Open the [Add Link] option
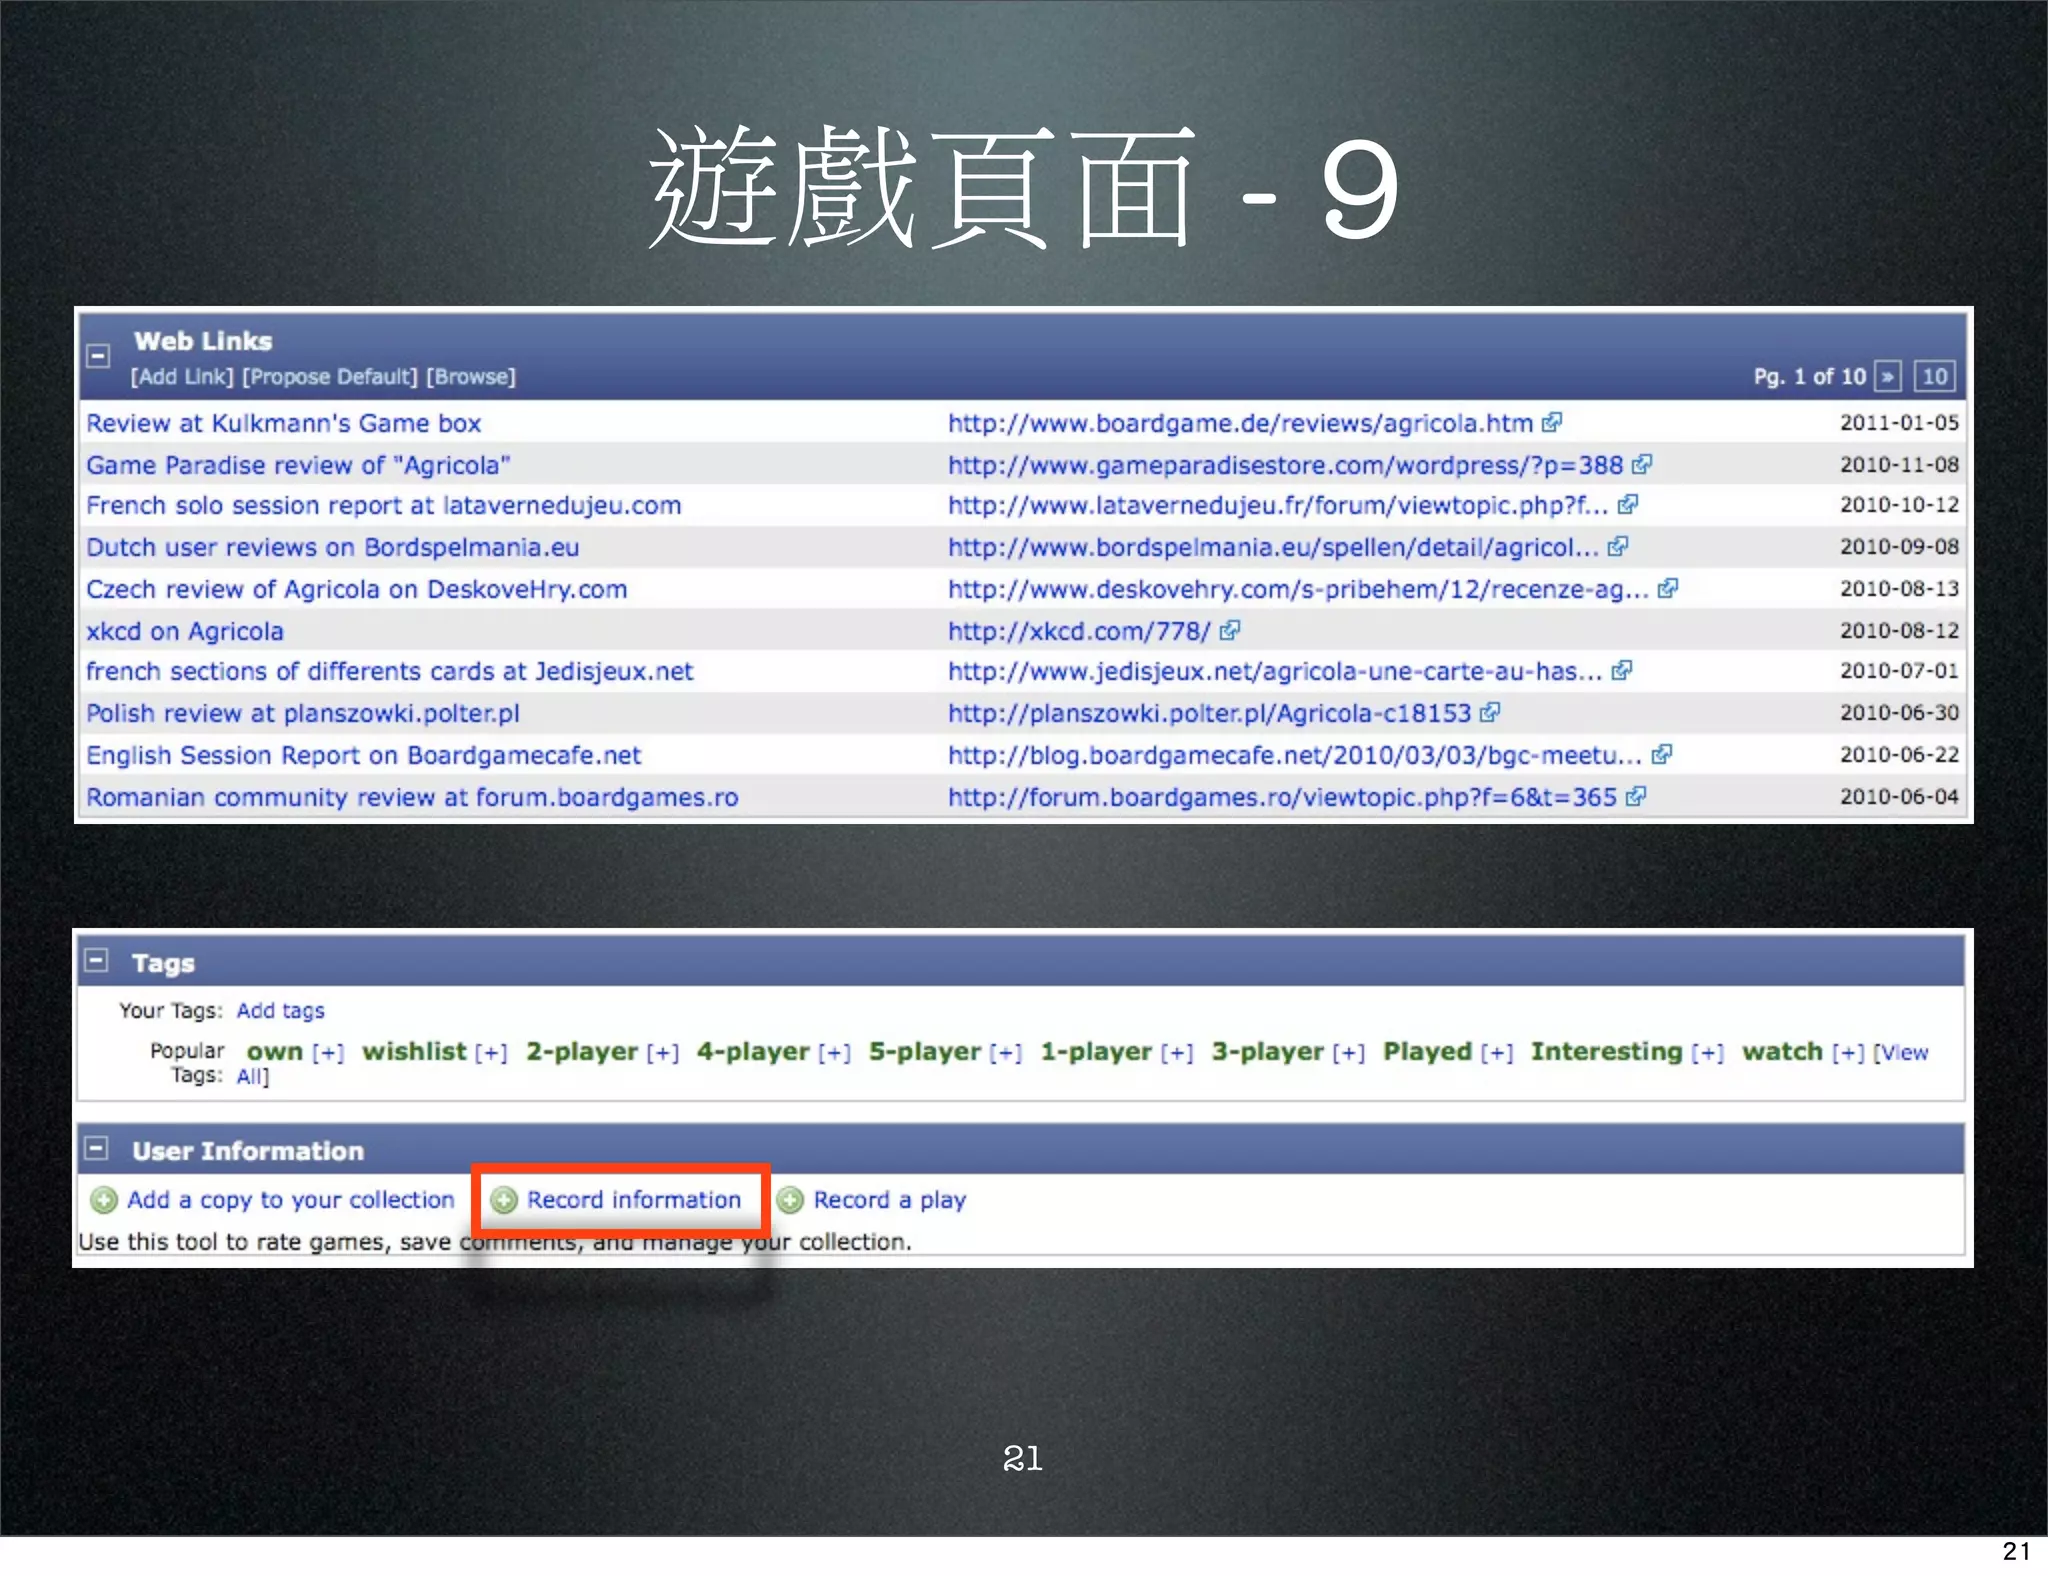The width and height of the screenshot is (2048, 1576). tap(182, 377)
